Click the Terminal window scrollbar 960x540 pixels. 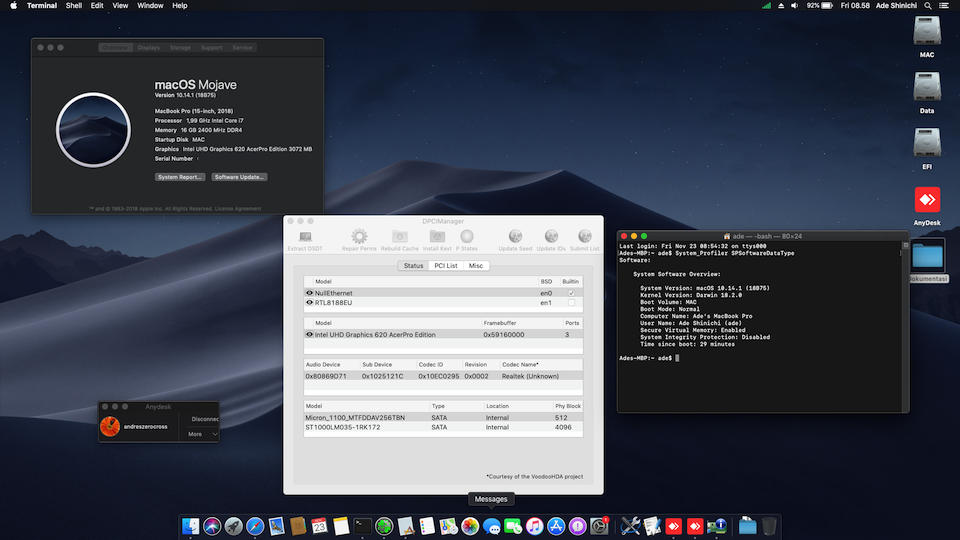(906, 327)
